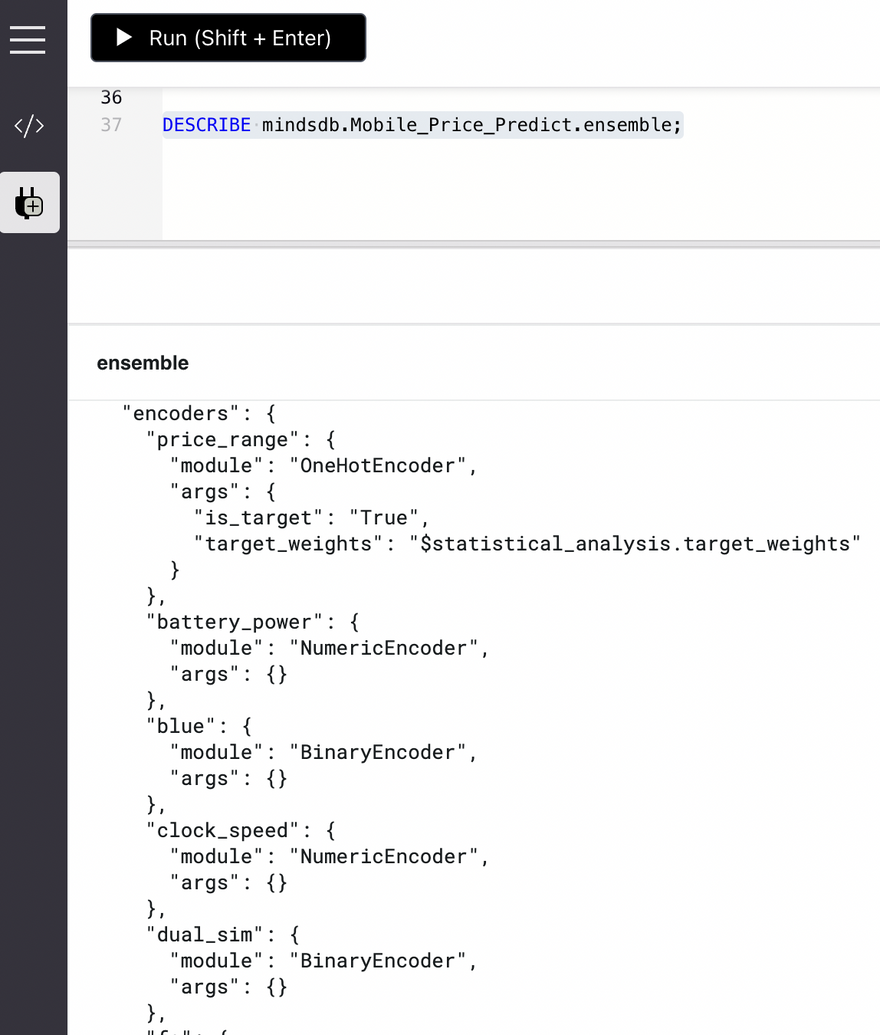Open the SQL editor from the sidebar
Image resolution: width=880 pixels, height=1035 pixels.
(29, 126)
